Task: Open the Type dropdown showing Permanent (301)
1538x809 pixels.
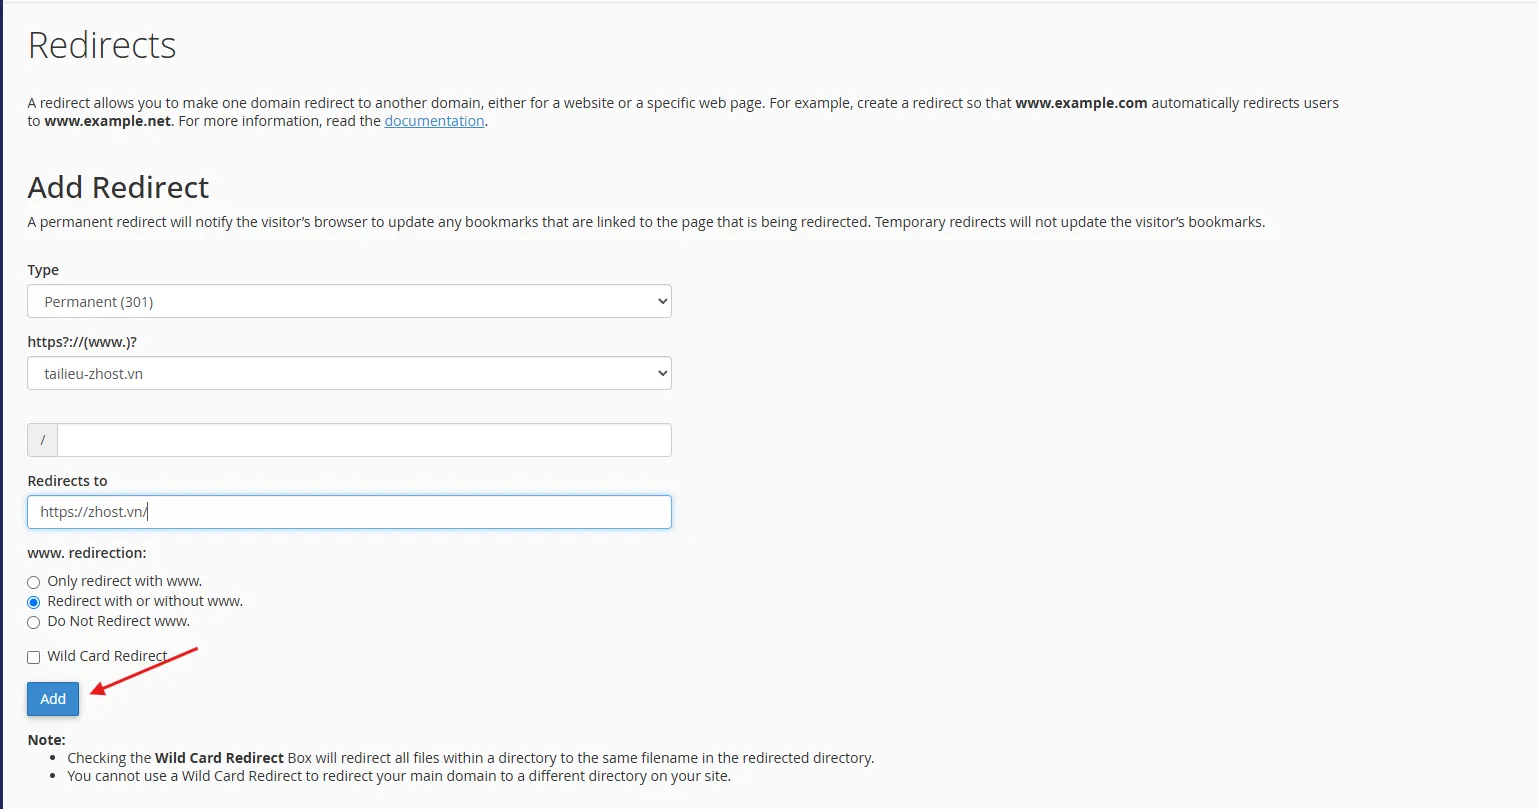Action: point(349,301)
